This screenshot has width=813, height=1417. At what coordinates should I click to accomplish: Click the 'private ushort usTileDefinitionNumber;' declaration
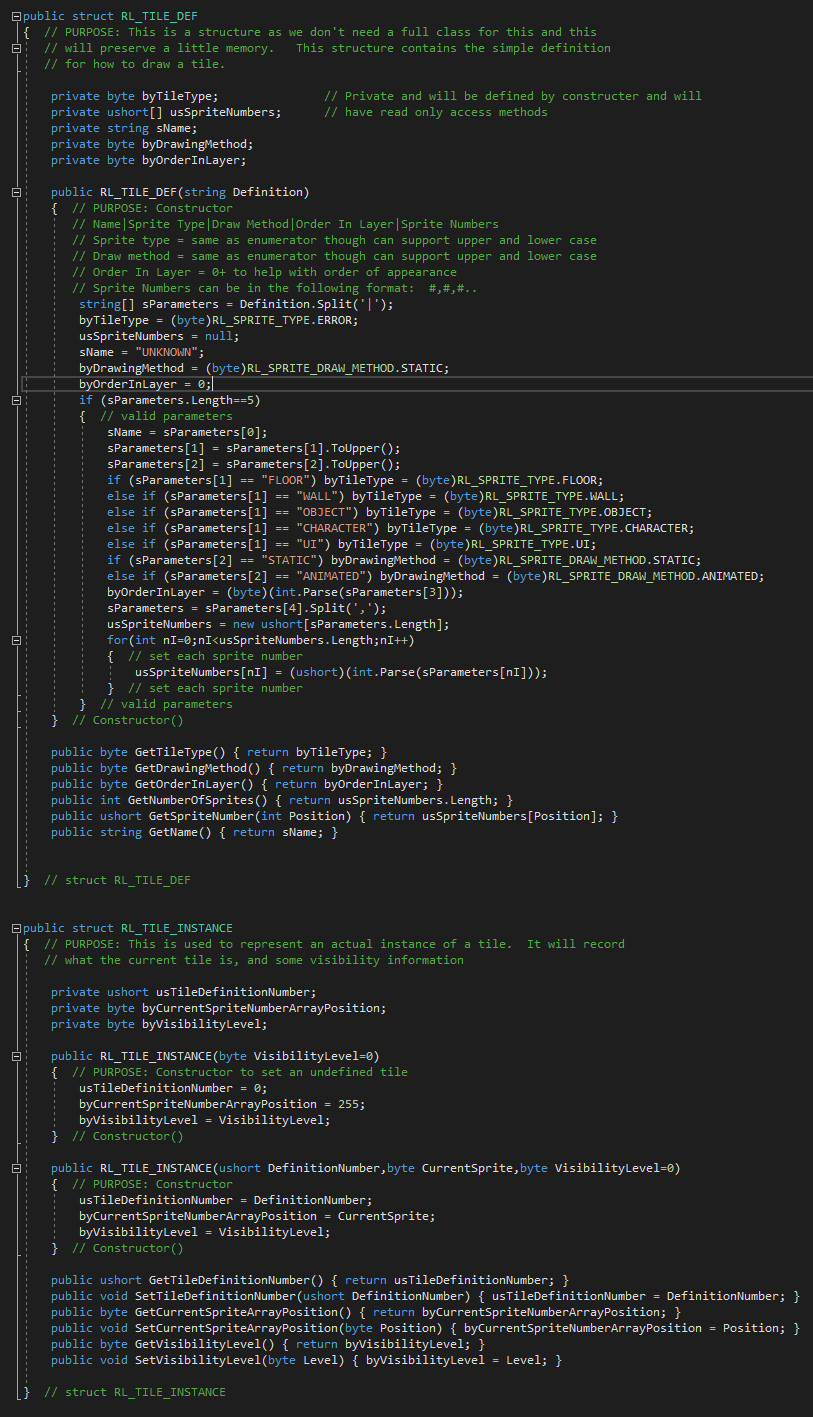(x=184, y=992)
